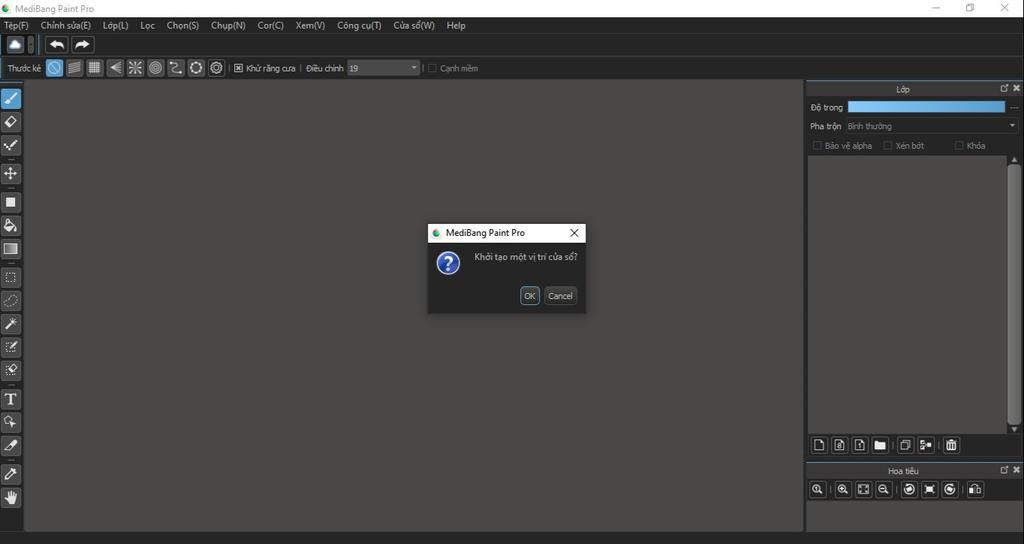Enable grid ruler snap
The image size is (1024, 544).
[x=95, y=68]
